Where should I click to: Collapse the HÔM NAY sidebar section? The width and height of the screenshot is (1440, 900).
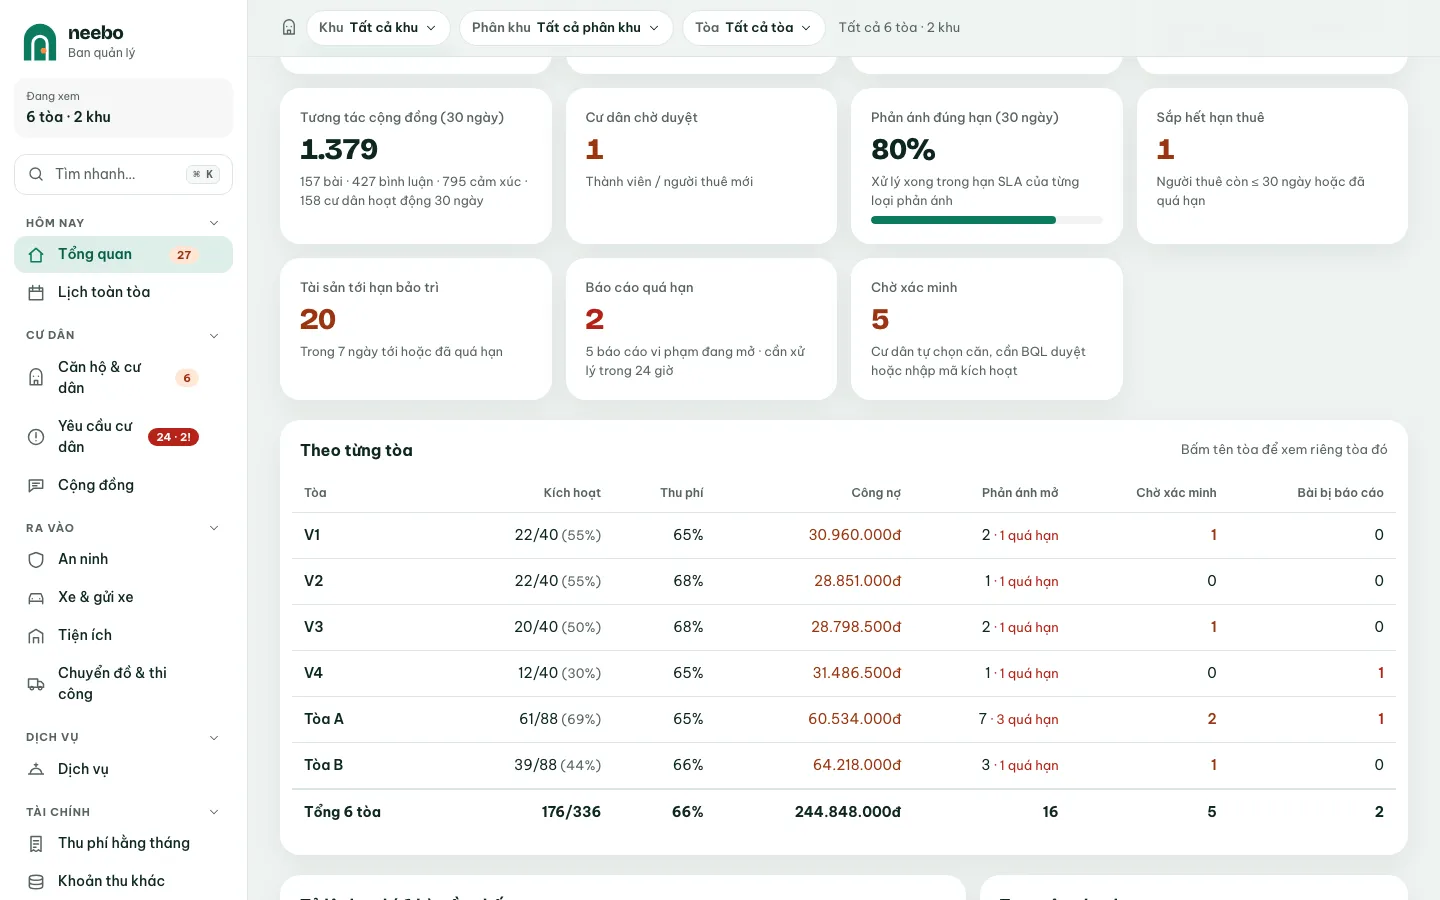[x=214, y=223]
